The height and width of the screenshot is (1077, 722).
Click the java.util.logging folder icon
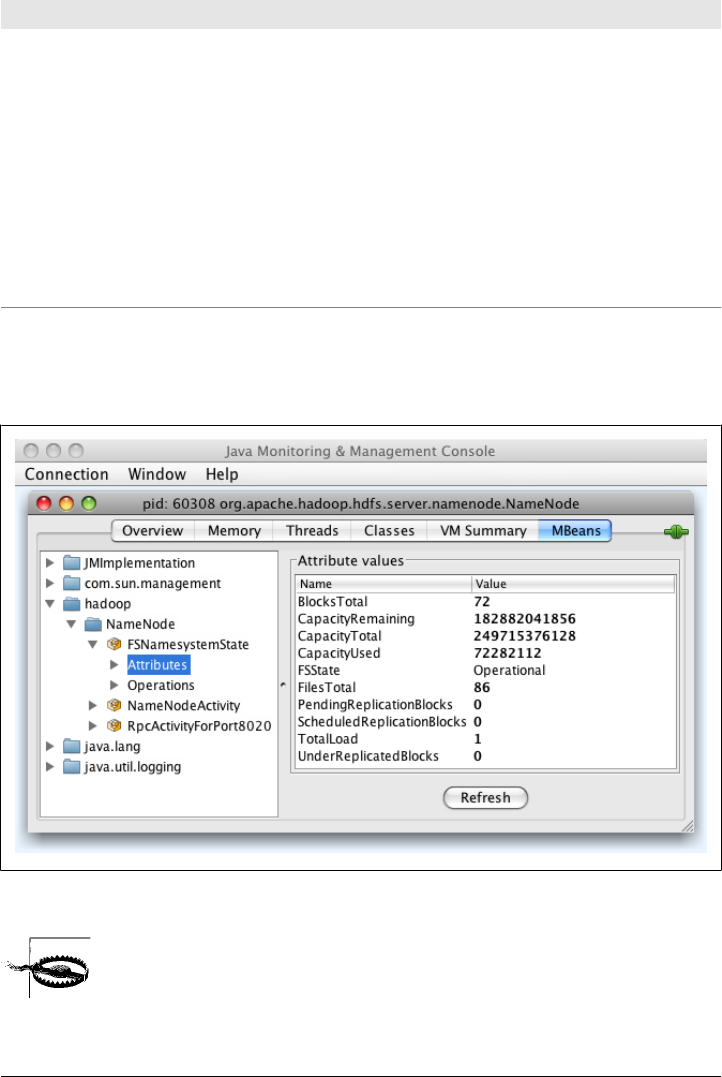(x=71, y=767)
